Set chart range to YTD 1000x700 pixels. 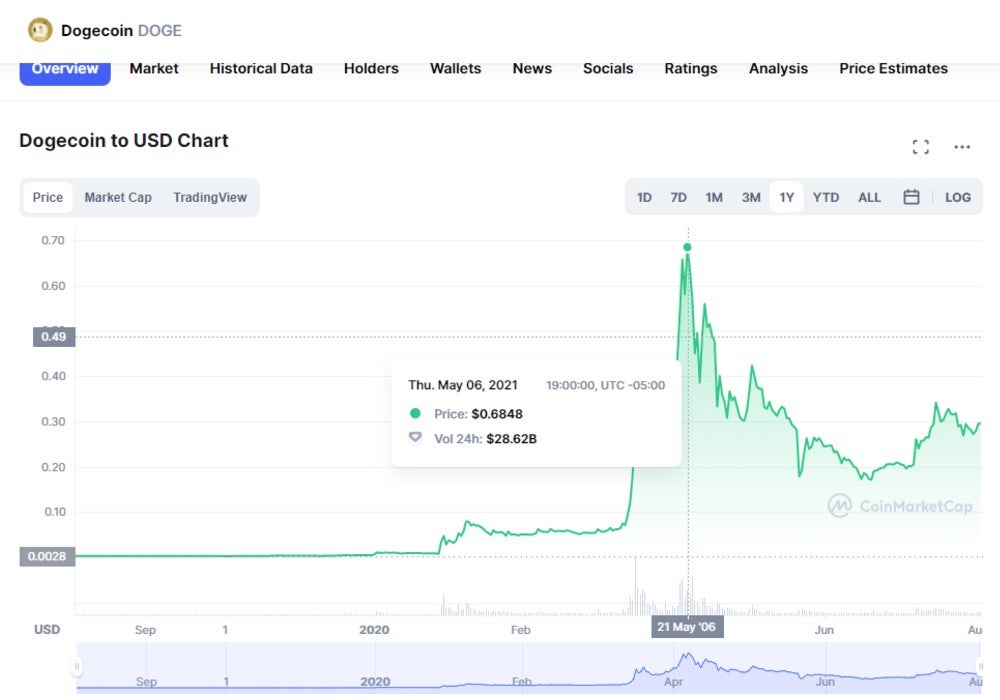pos(826,198)
